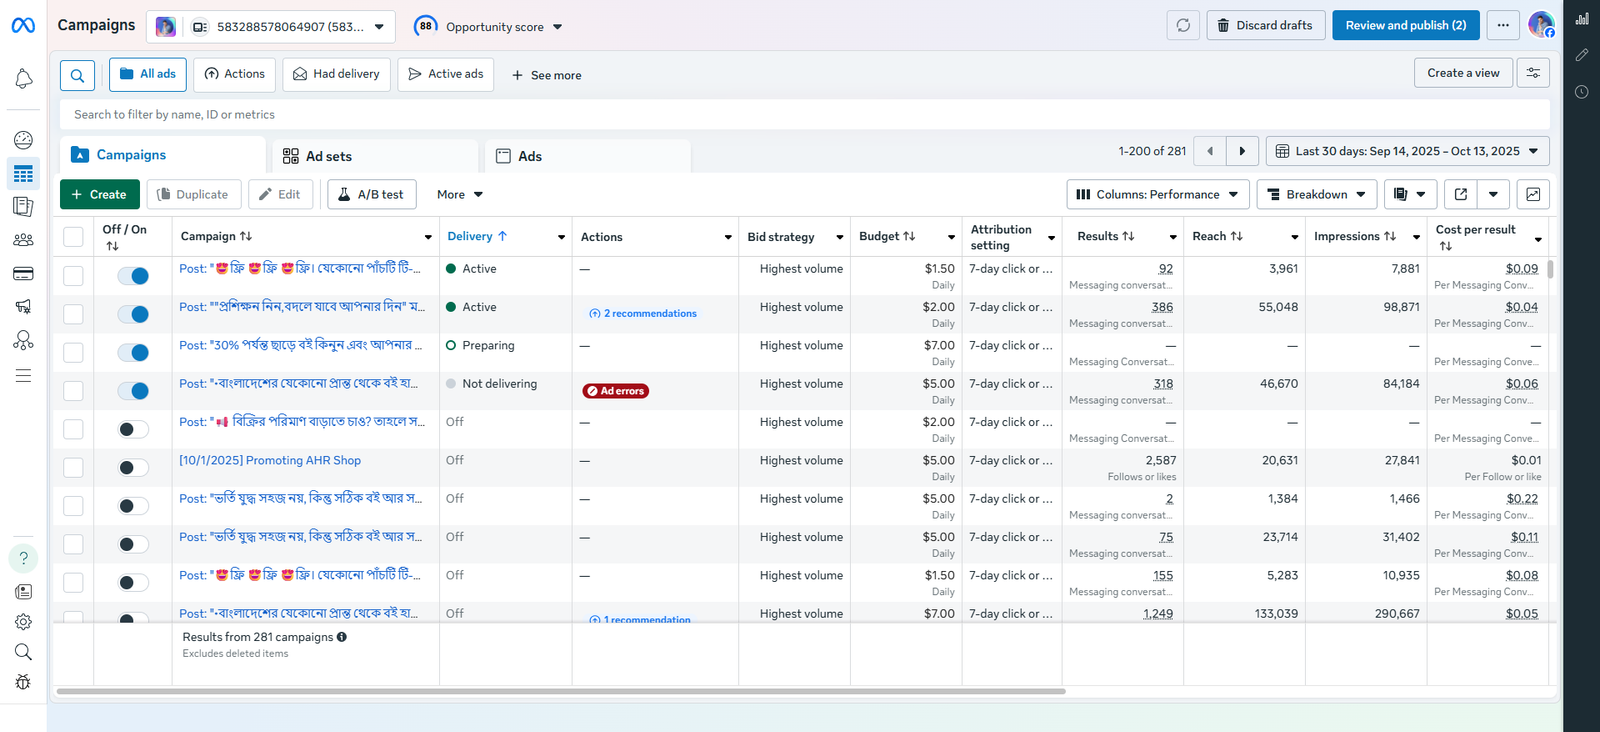Open the Help question mark icon
This screenshot has width=1600, height=732.
pos(23,558)
